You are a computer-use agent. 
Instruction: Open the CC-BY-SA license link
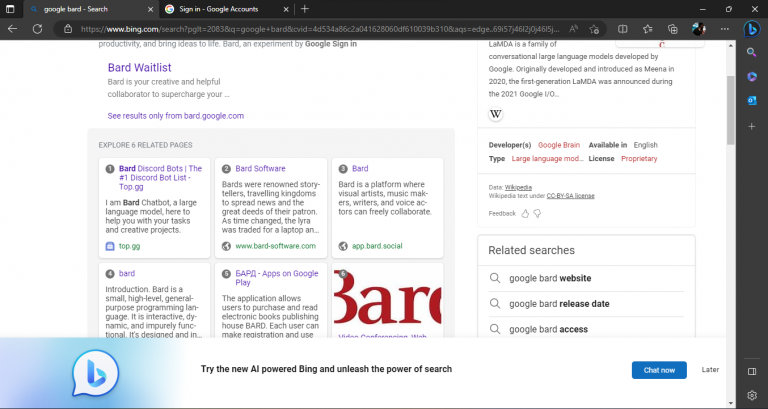571,195
